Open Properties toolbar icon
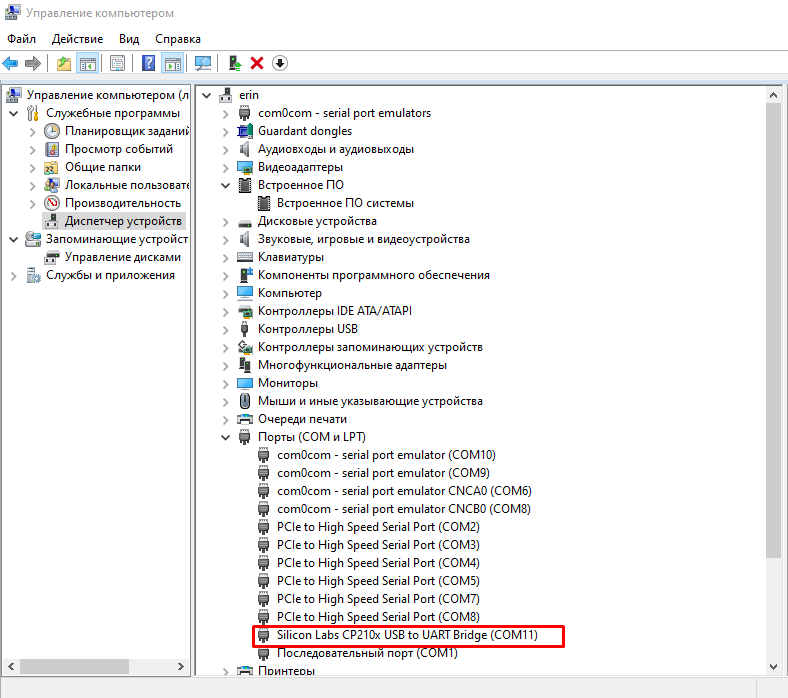788x698 pixels. (x=118, y=63)
